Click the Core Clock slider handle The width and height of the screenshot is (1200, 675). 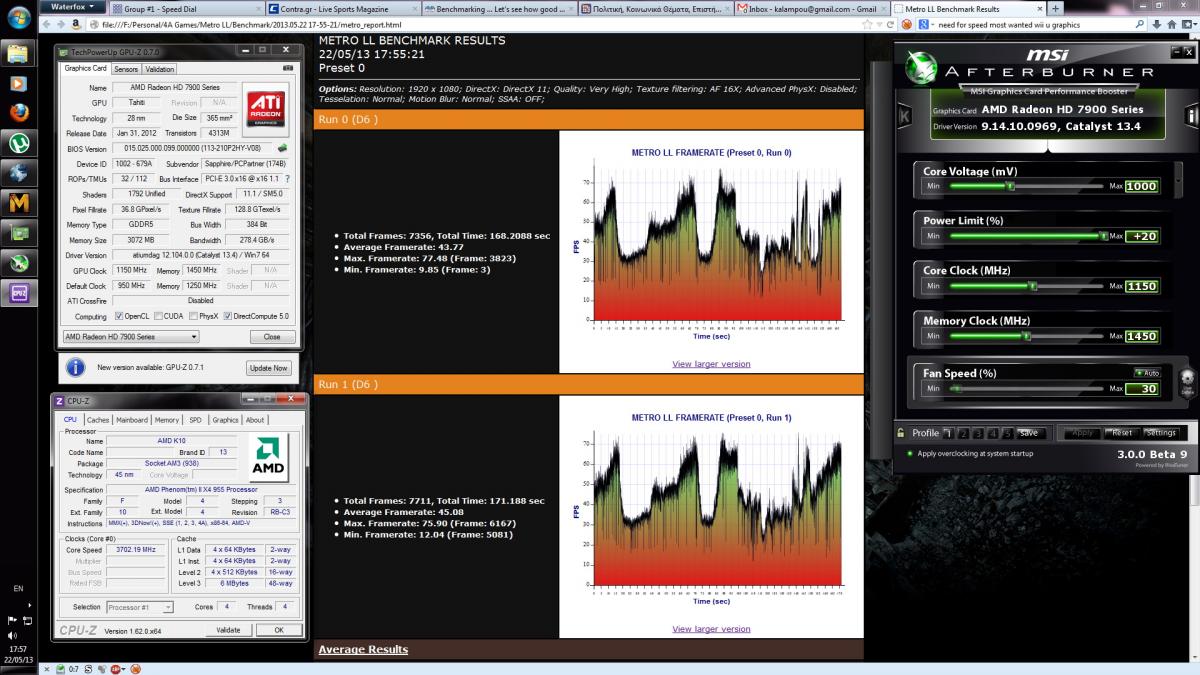pos(1031,286)
